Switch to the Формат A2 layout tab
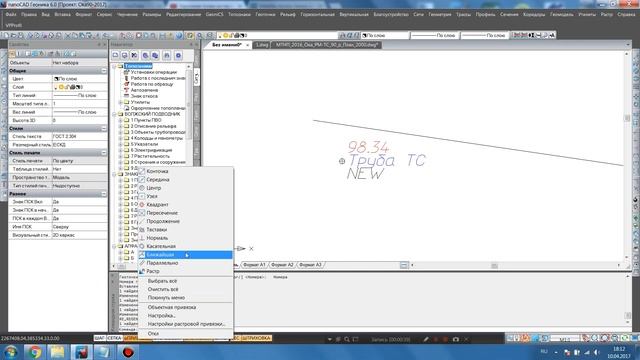Screen dimensions: 640x360 click(282, 265)
